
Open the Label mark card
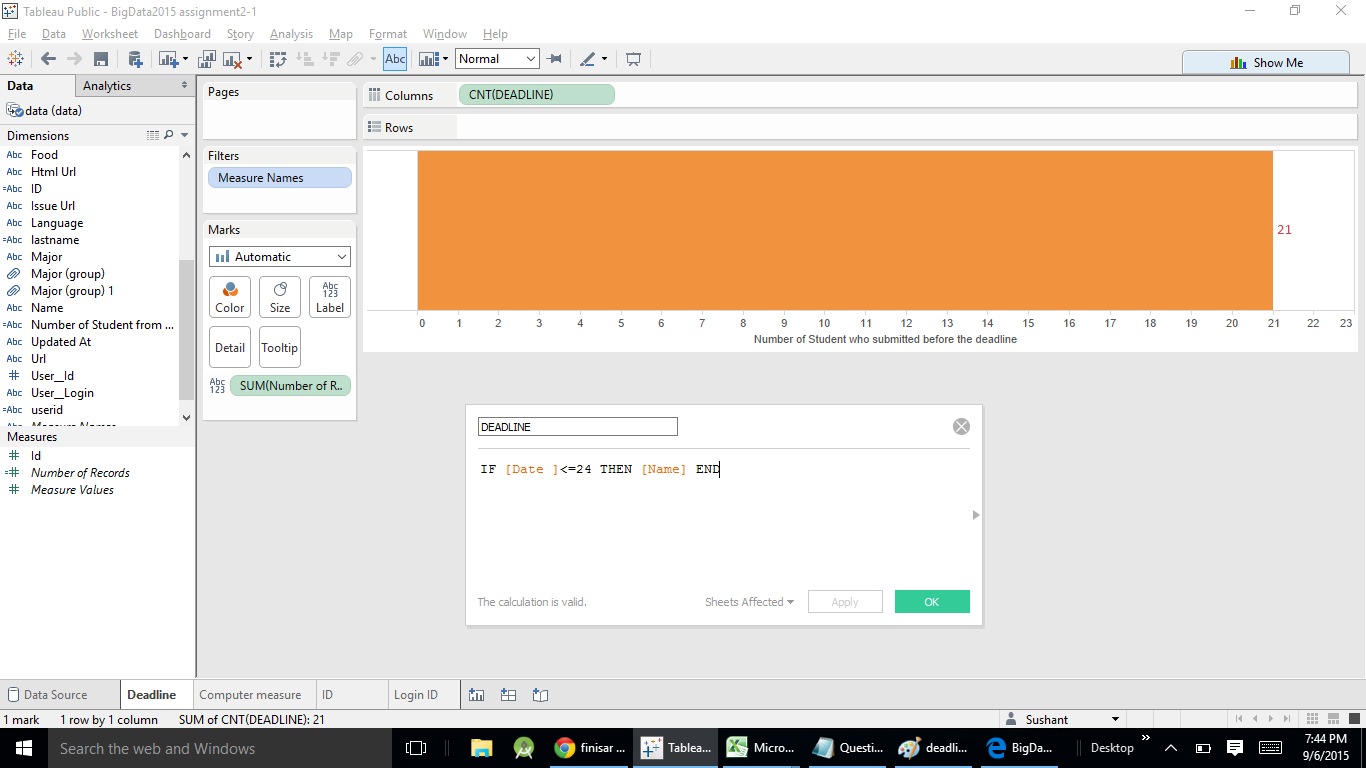tap(330, 297)
